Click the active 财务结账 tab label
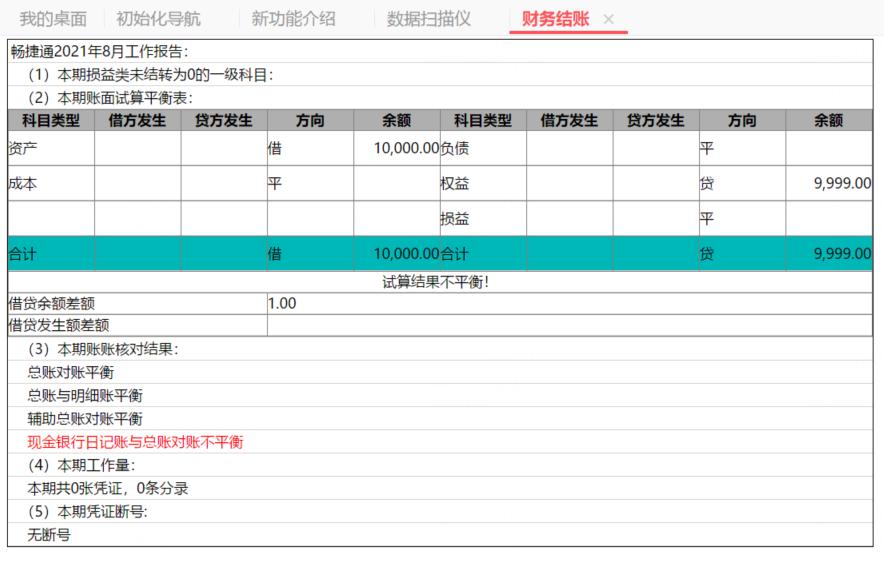 coord(555,19)
